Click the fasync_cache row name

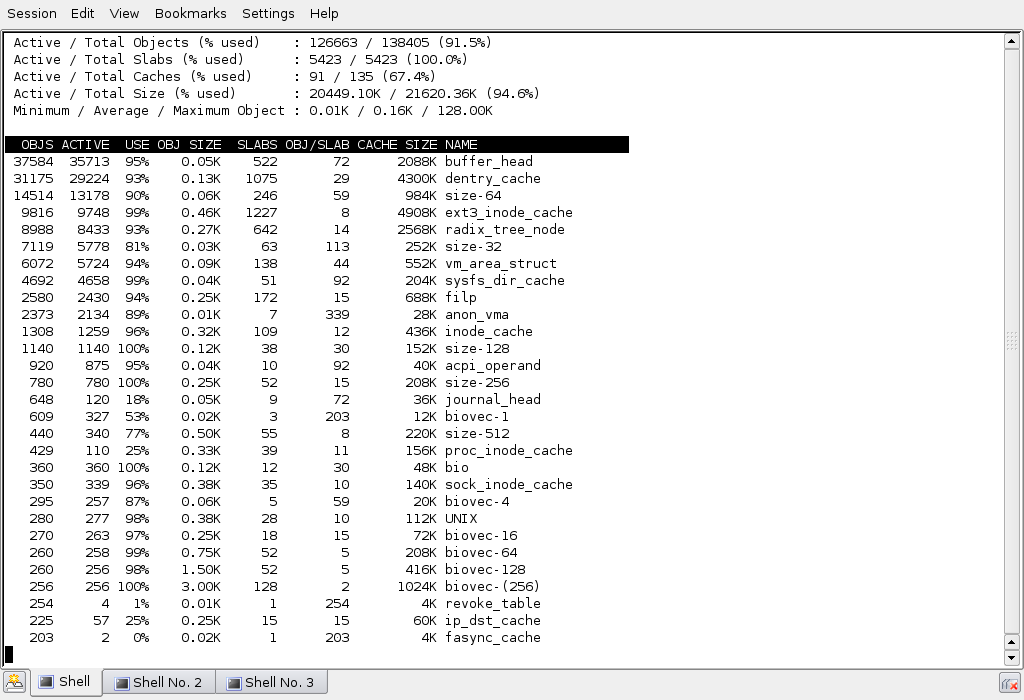[492, 637]
